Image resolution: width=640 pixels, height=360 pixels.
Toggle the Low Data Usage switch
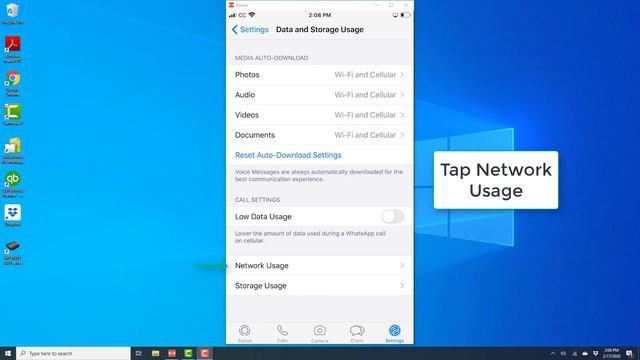click(x=393, y=216)
